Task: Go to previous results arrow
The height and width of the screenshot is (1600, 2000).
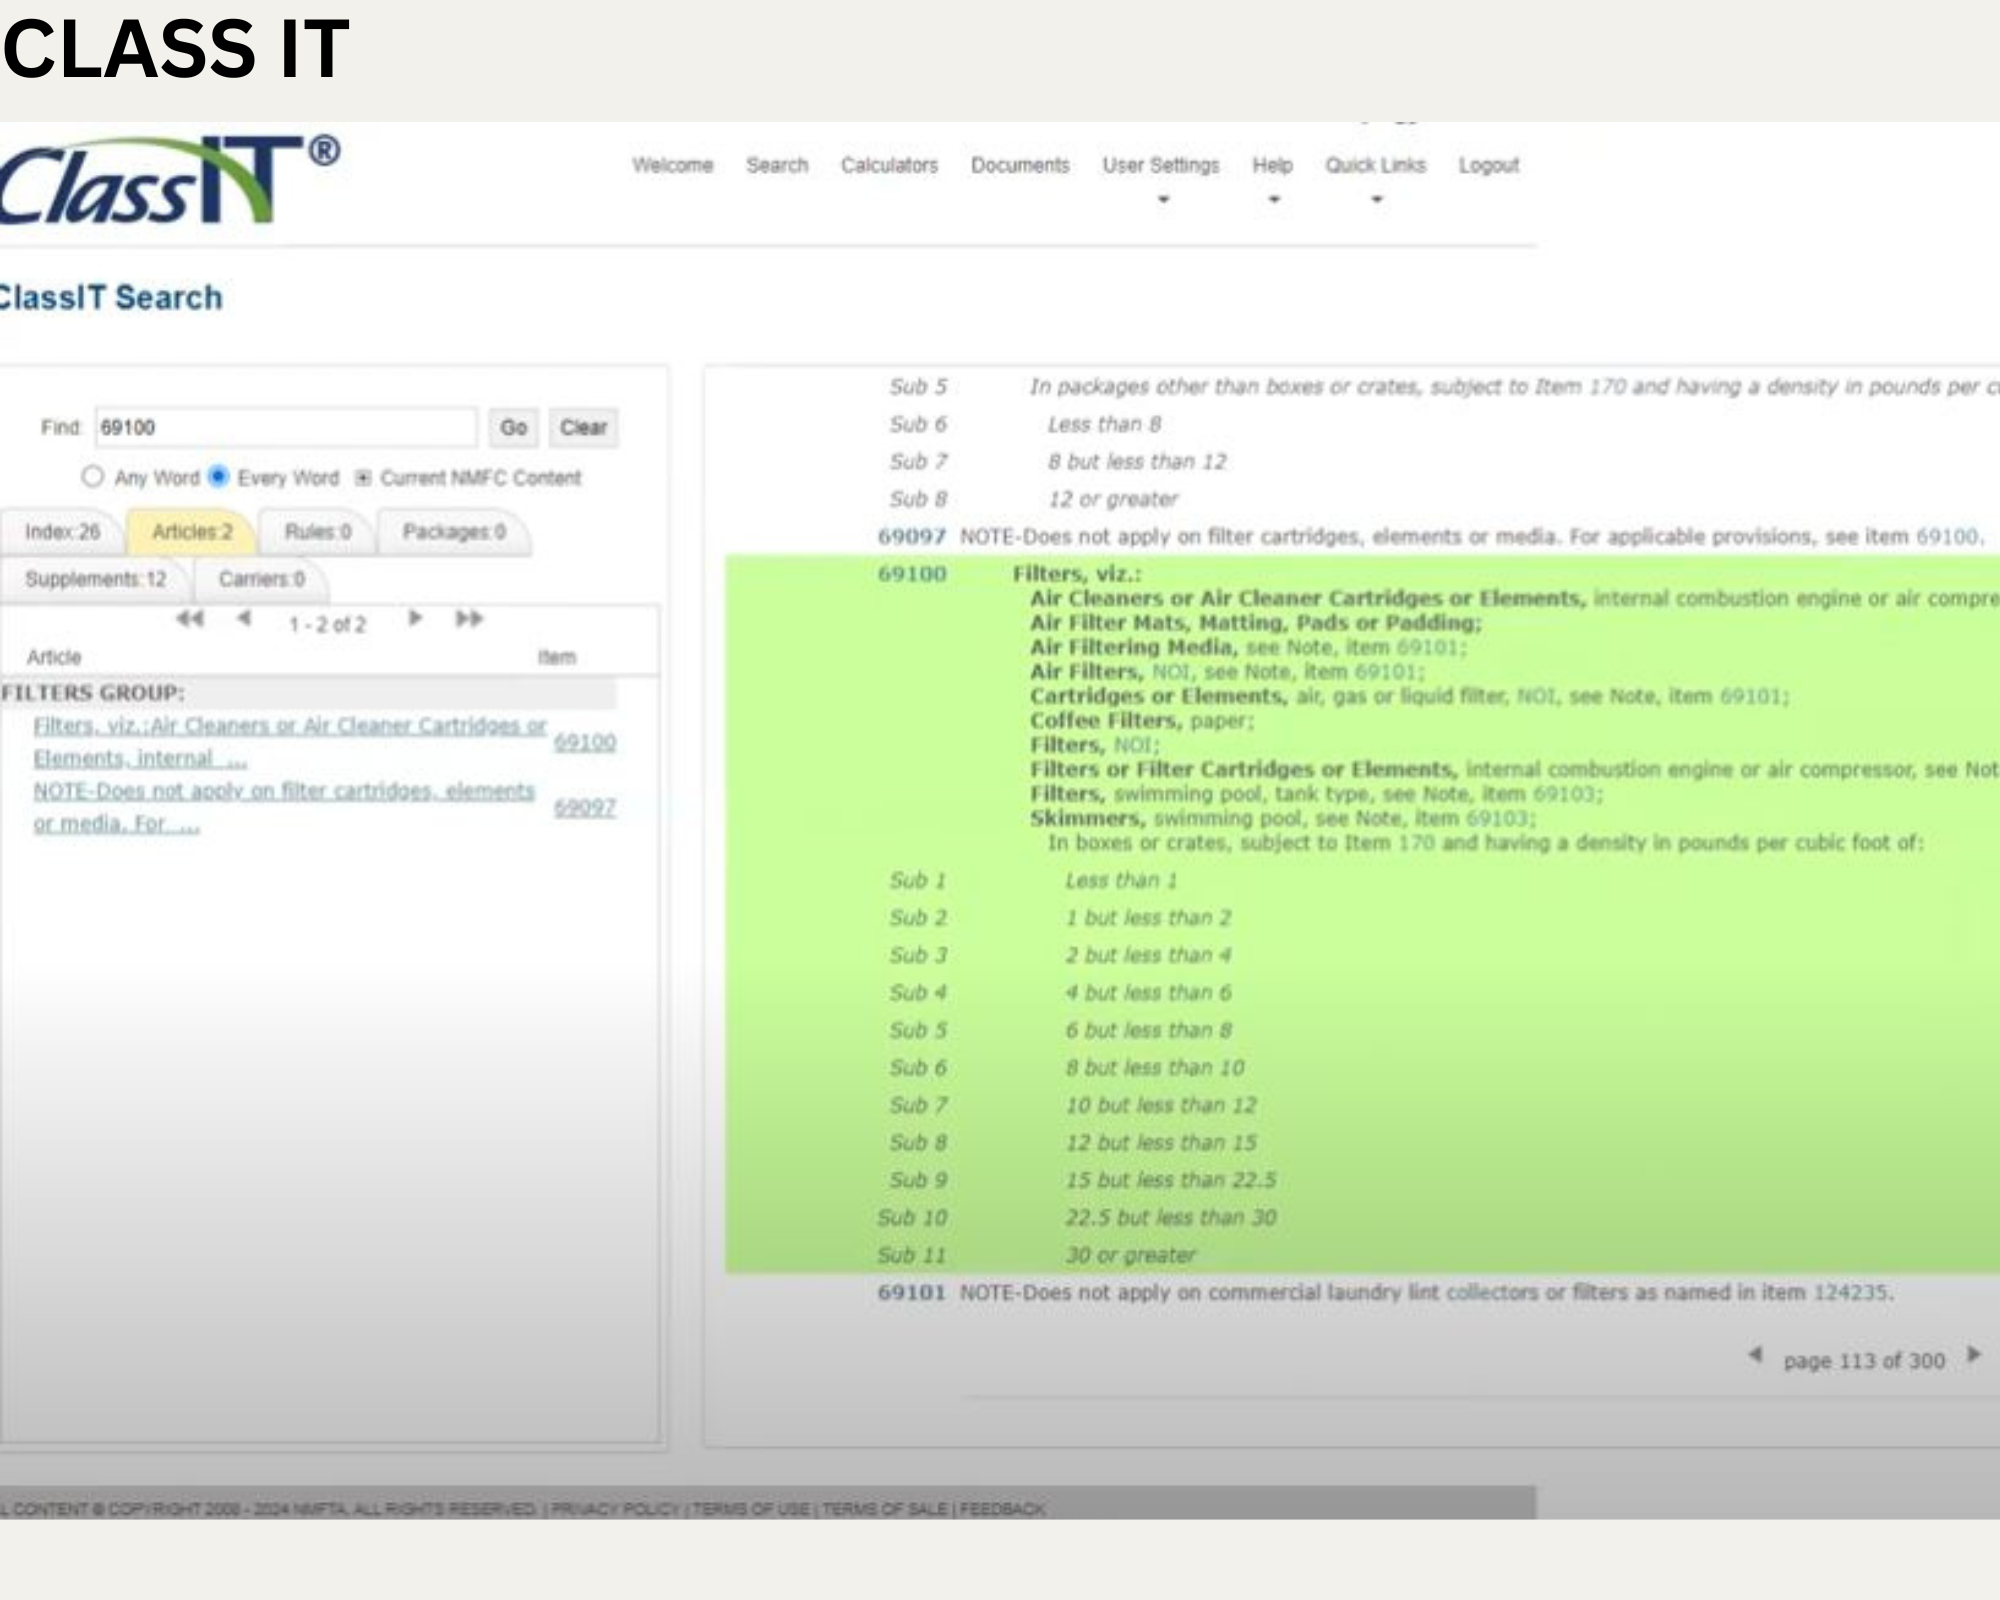Action: pyautogui.click(x=243, y=619)
